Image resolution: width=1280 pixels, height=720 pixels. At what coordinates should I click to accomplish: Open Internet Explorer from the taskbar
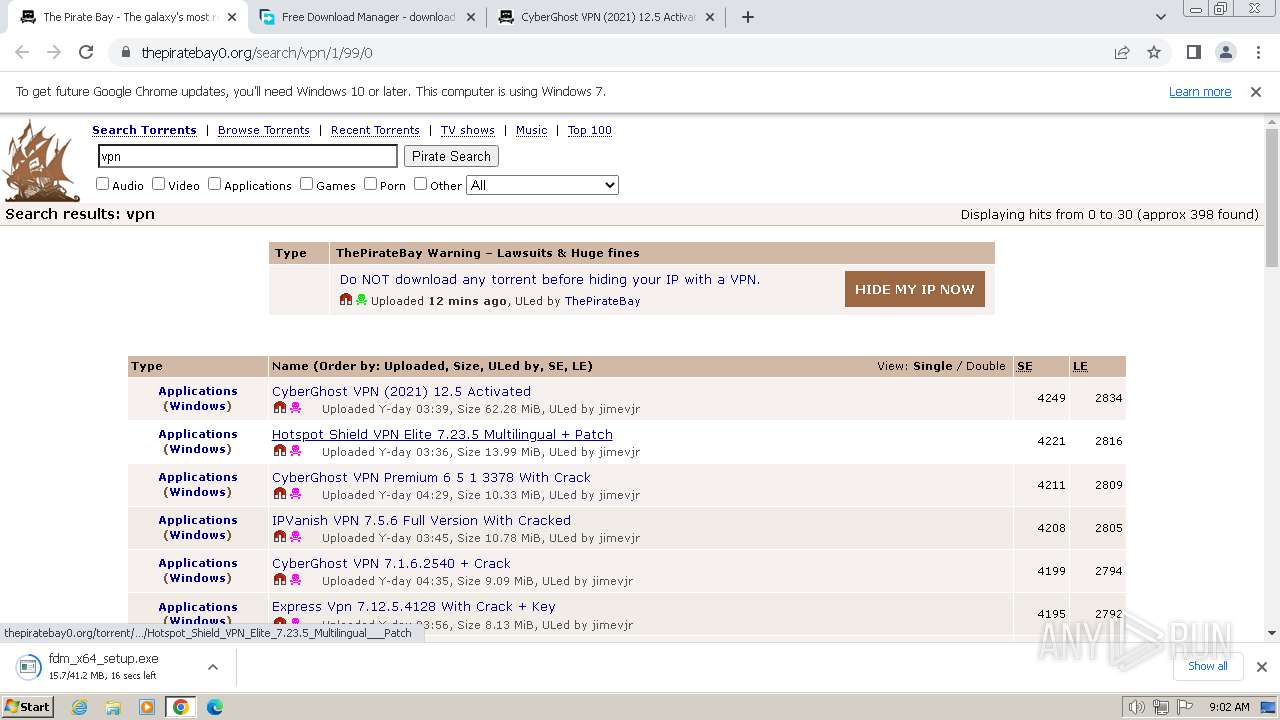80,707
